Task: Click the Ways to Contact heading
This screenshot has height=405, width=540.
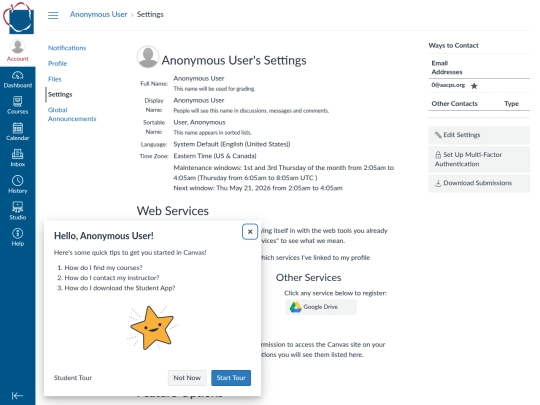Action: tap(454, 45)
